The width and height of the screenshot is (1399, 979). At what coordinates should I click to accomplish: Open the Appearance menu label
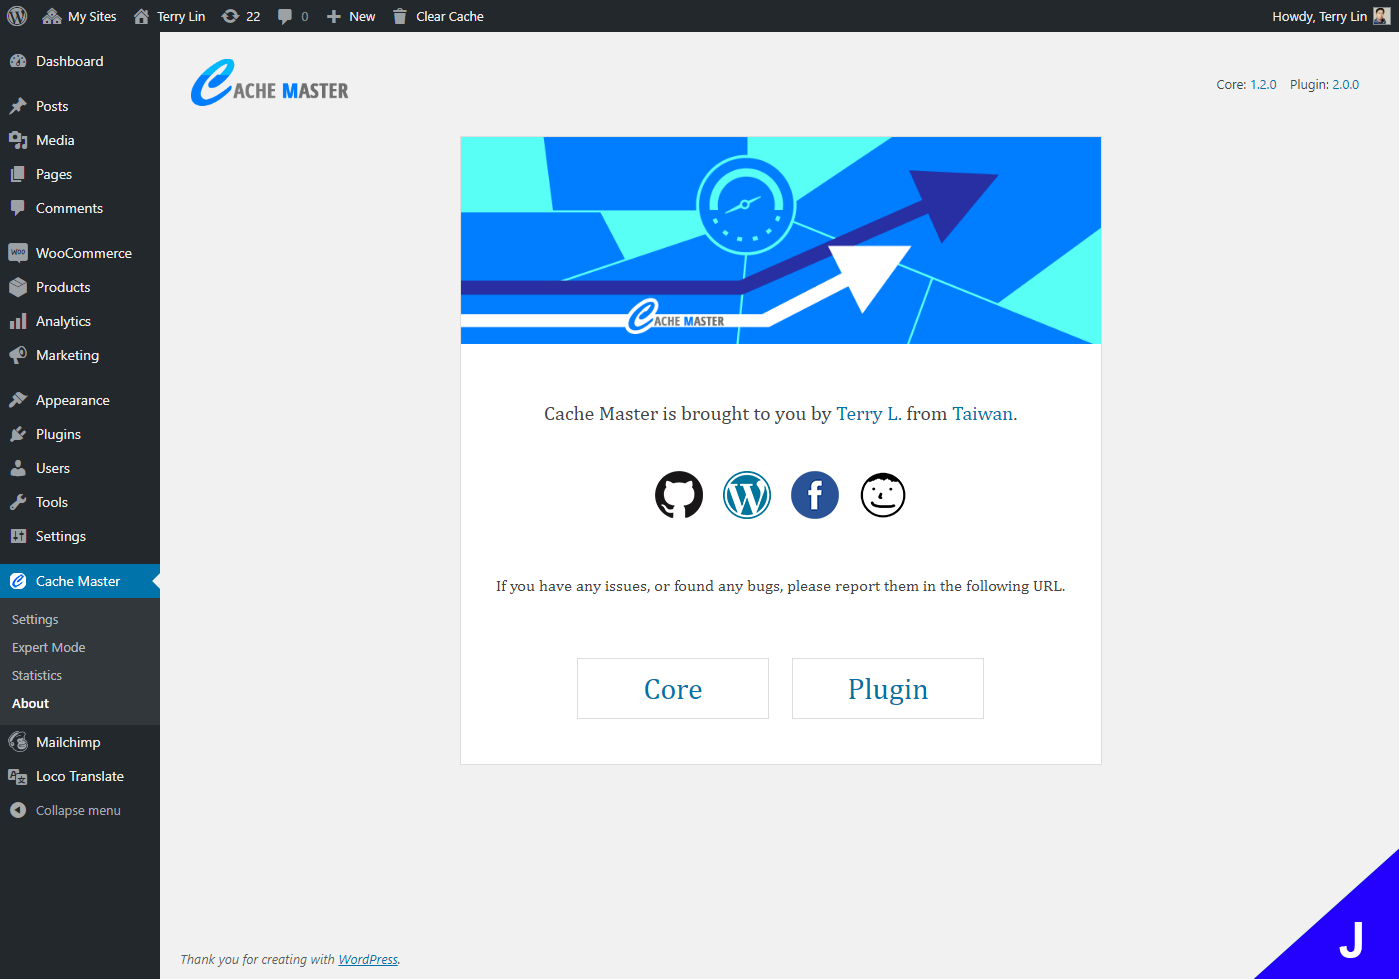(x=73, y=400)
